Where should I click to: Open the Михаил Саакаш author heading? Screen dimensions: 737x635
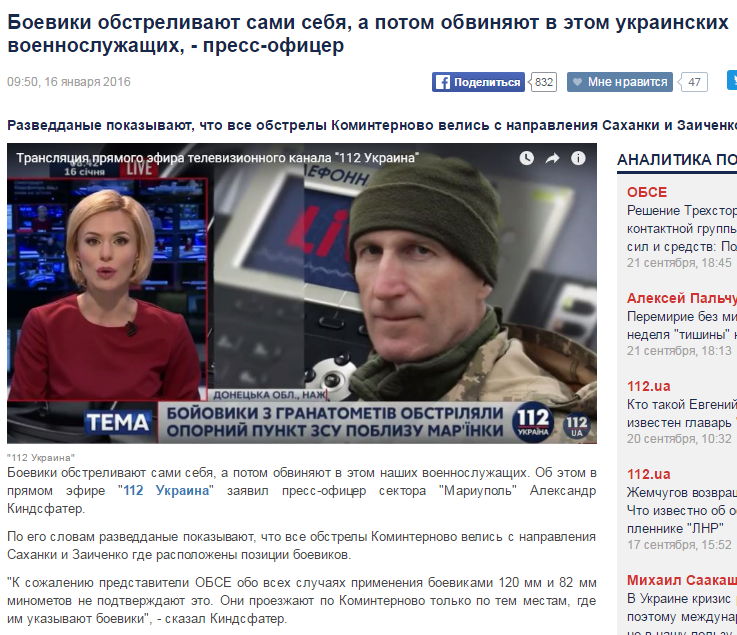[x=682, y=580]
